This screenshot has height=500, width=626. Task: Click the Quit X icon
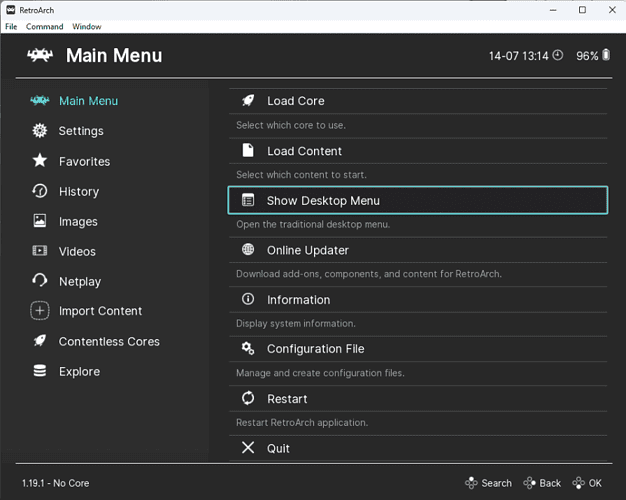[x=248, y=448]
